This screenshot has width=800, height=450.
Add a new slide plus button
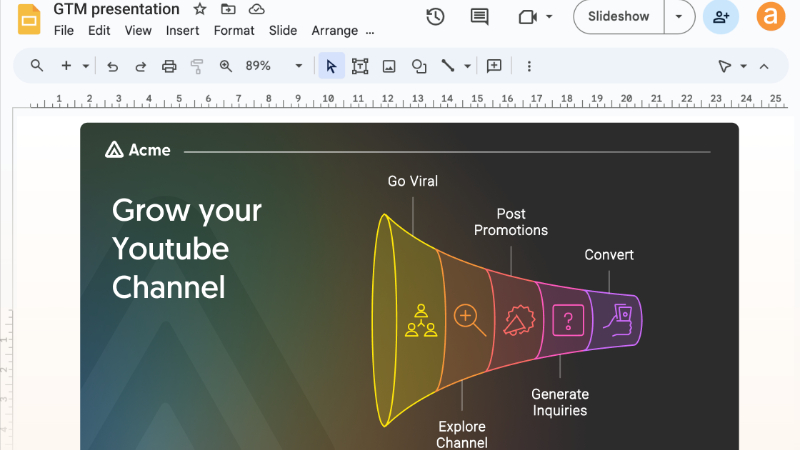(66, 66)
